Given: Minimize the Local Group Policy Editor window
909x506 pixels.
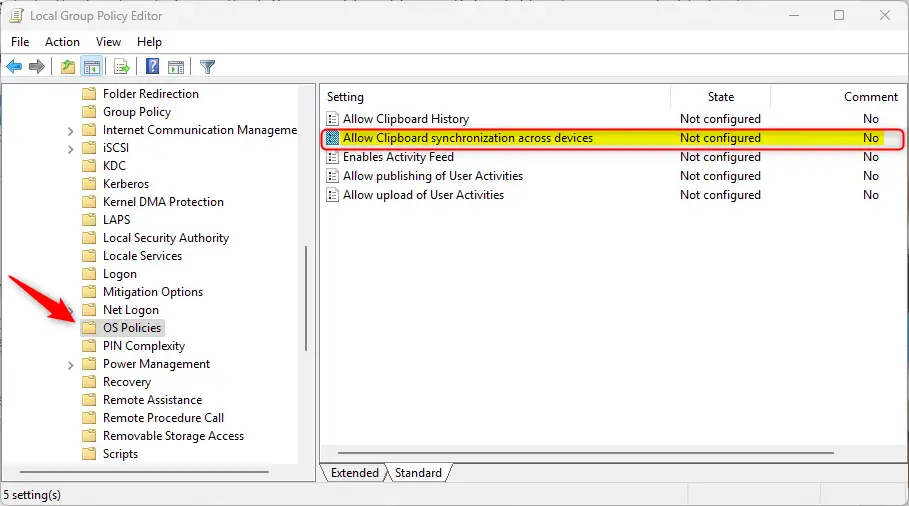Looking at the screenshot, I should 794,15.
